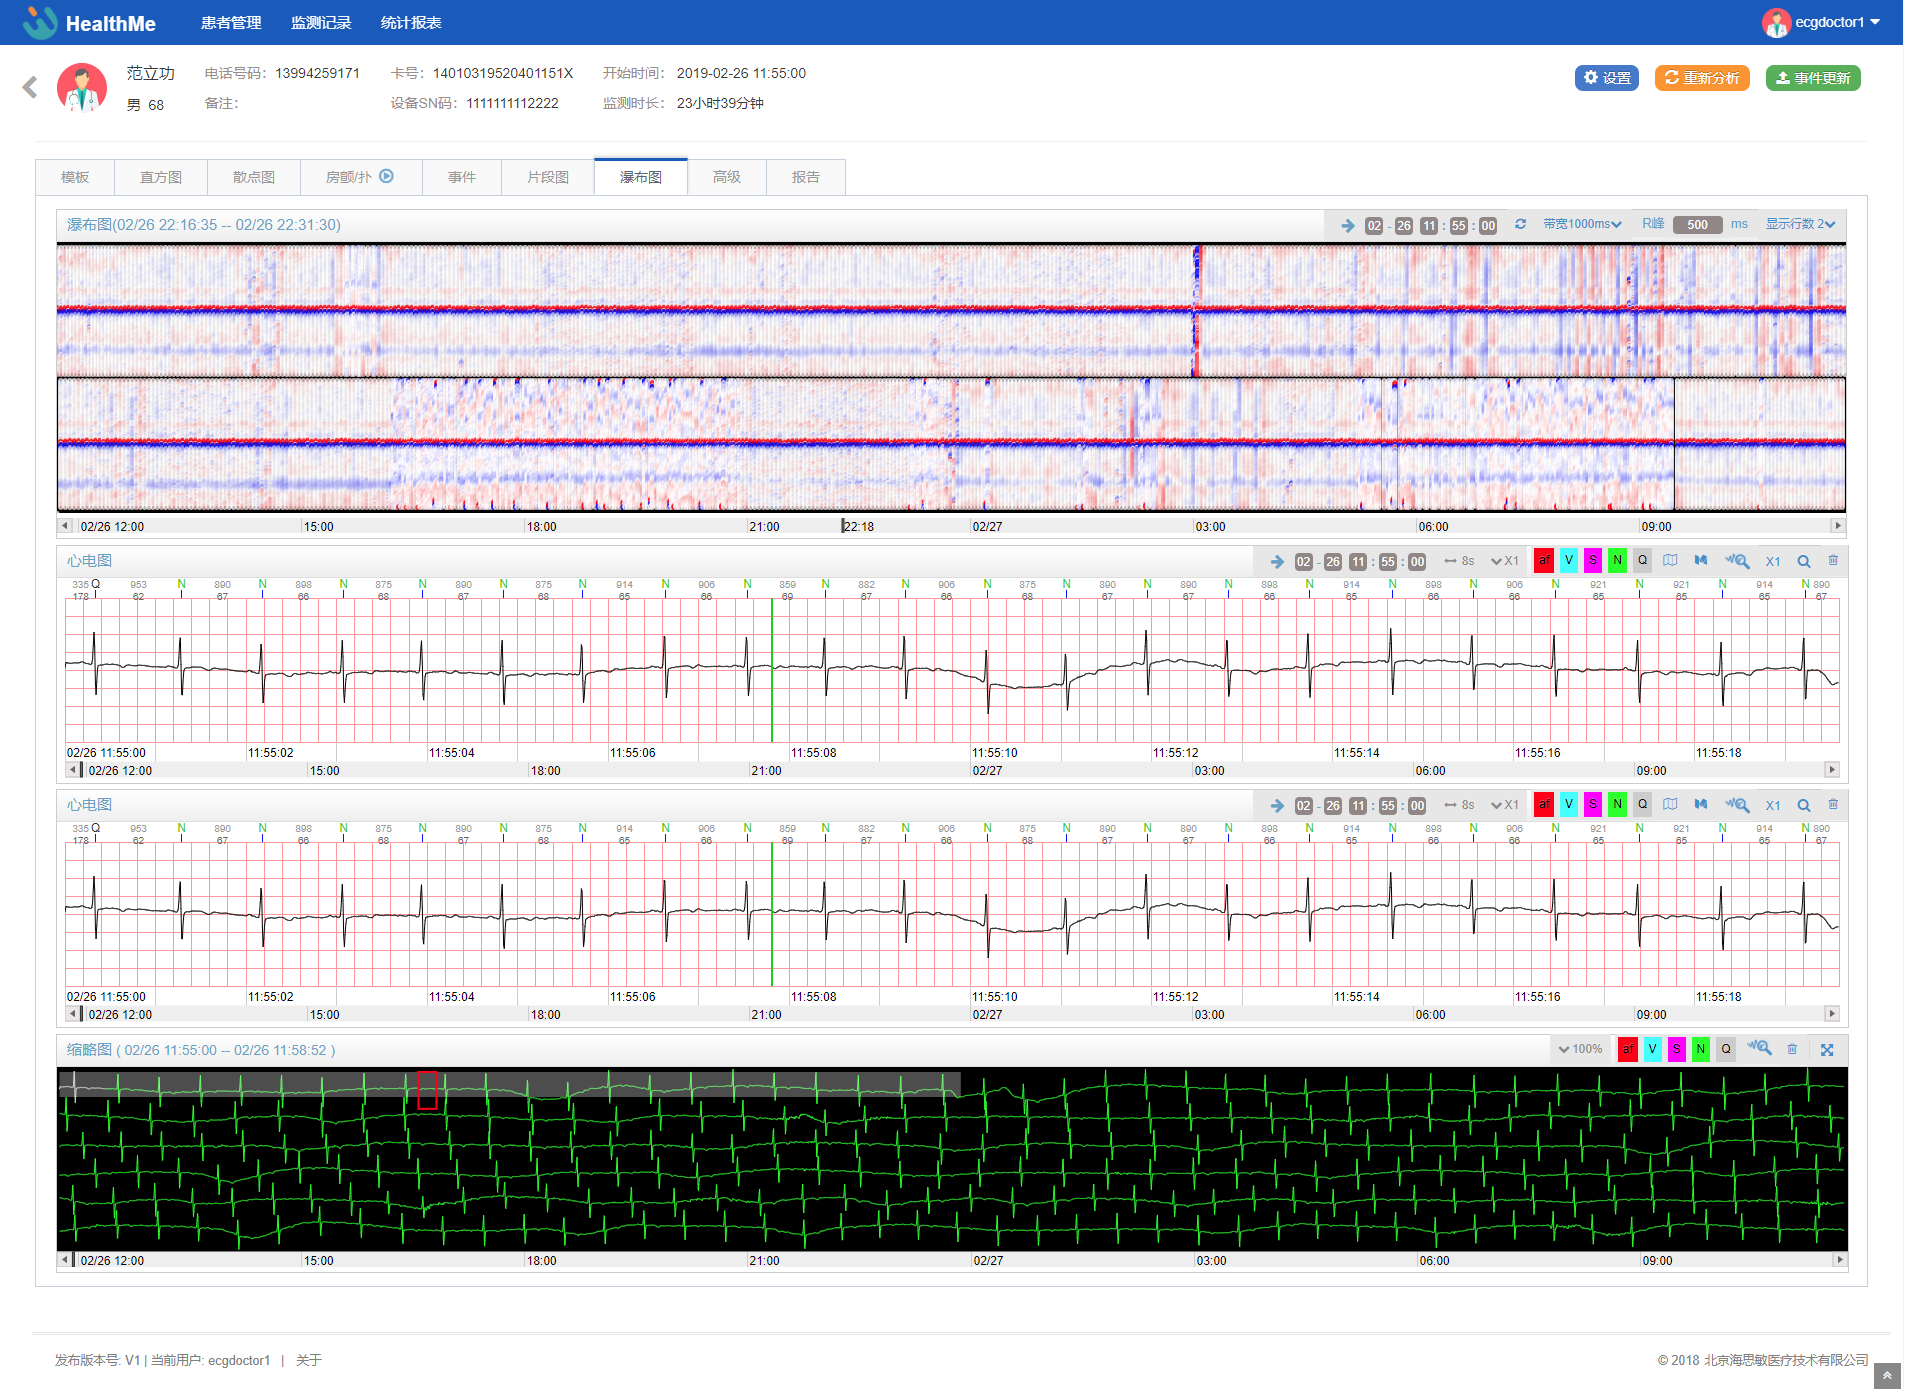This screenshot has width=1908, height=1392.
Task: Open the 100% zoom dropdown in thumbnail panel
Action: 1580,1049
